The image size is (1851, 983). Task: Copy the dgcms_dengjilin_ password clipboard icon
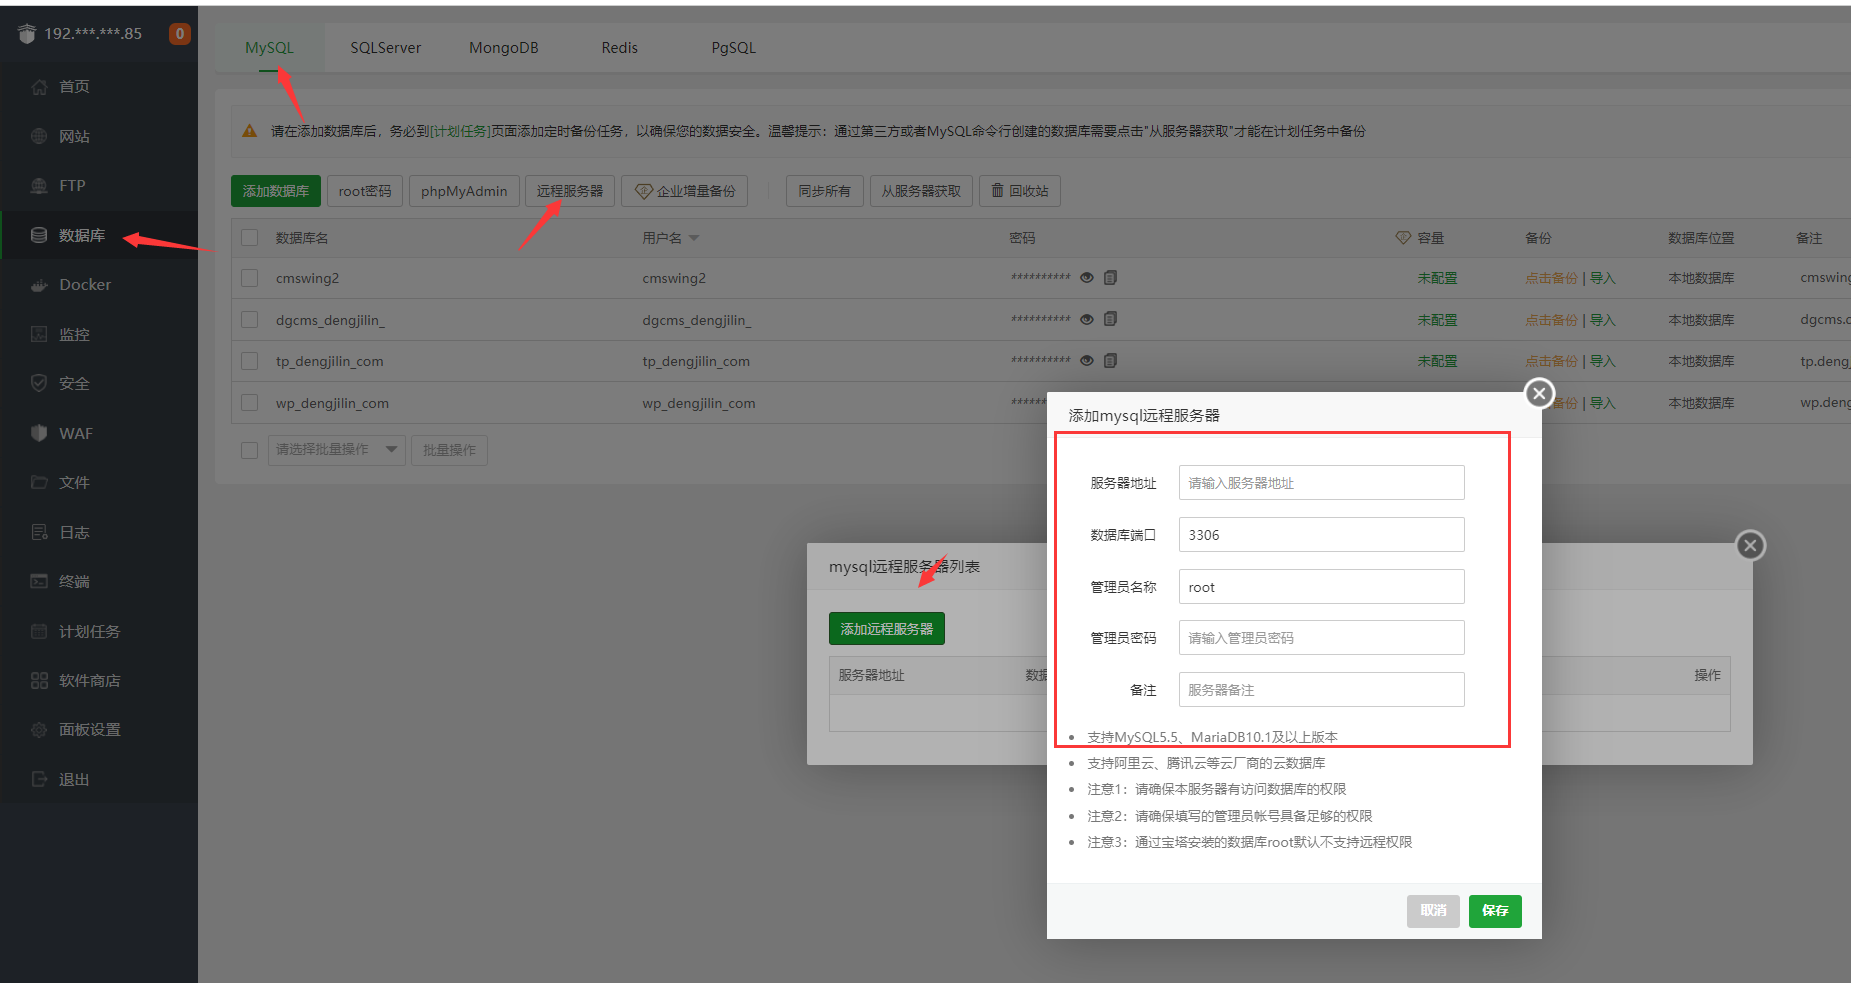coord(1110,319)
